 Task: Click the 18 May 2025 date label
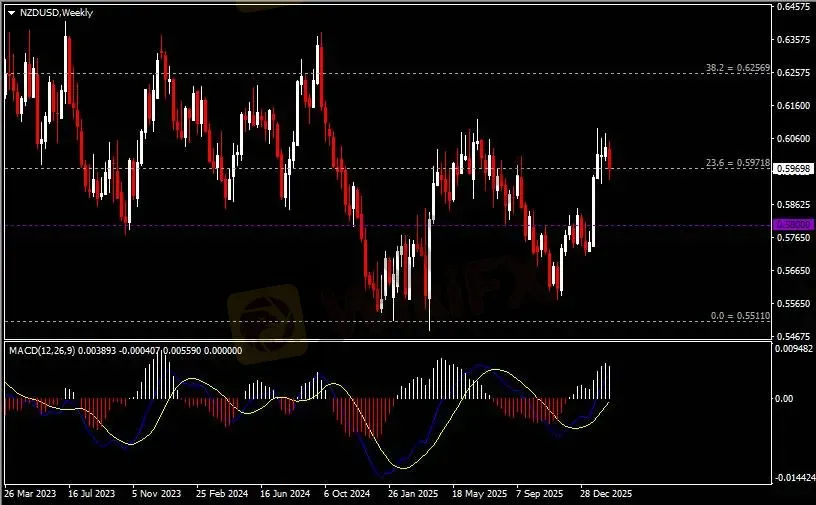[x=477, y=494]
